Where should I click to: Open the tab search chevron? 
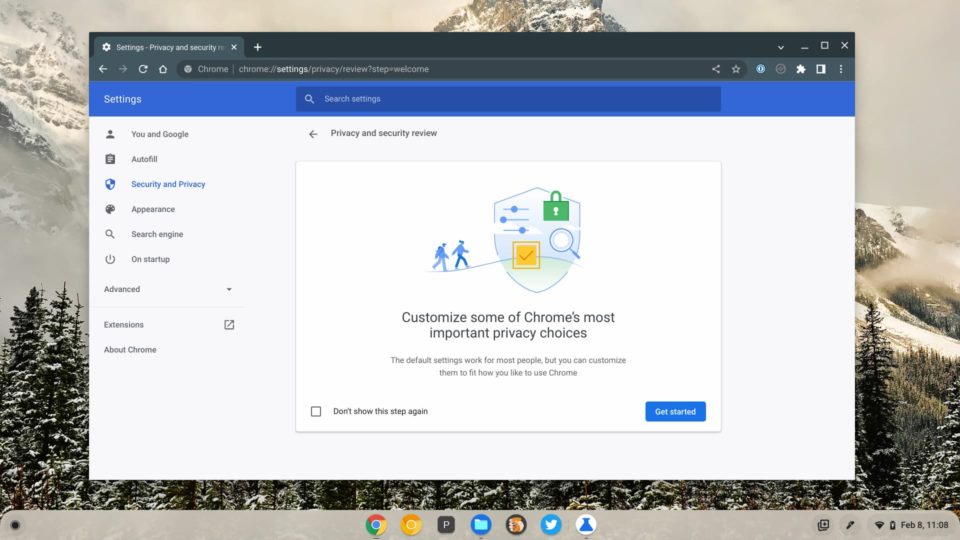781,47
